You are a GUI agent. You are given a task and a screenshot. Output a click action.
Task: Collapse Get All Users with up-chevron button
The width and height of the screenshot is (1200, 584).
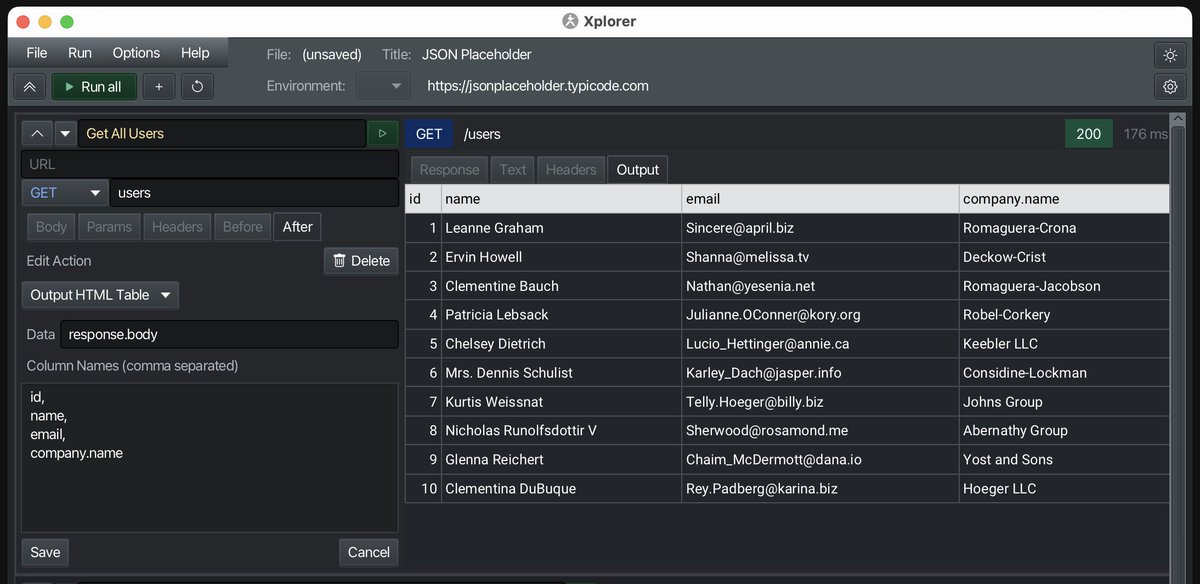click(x=37, y=133)
